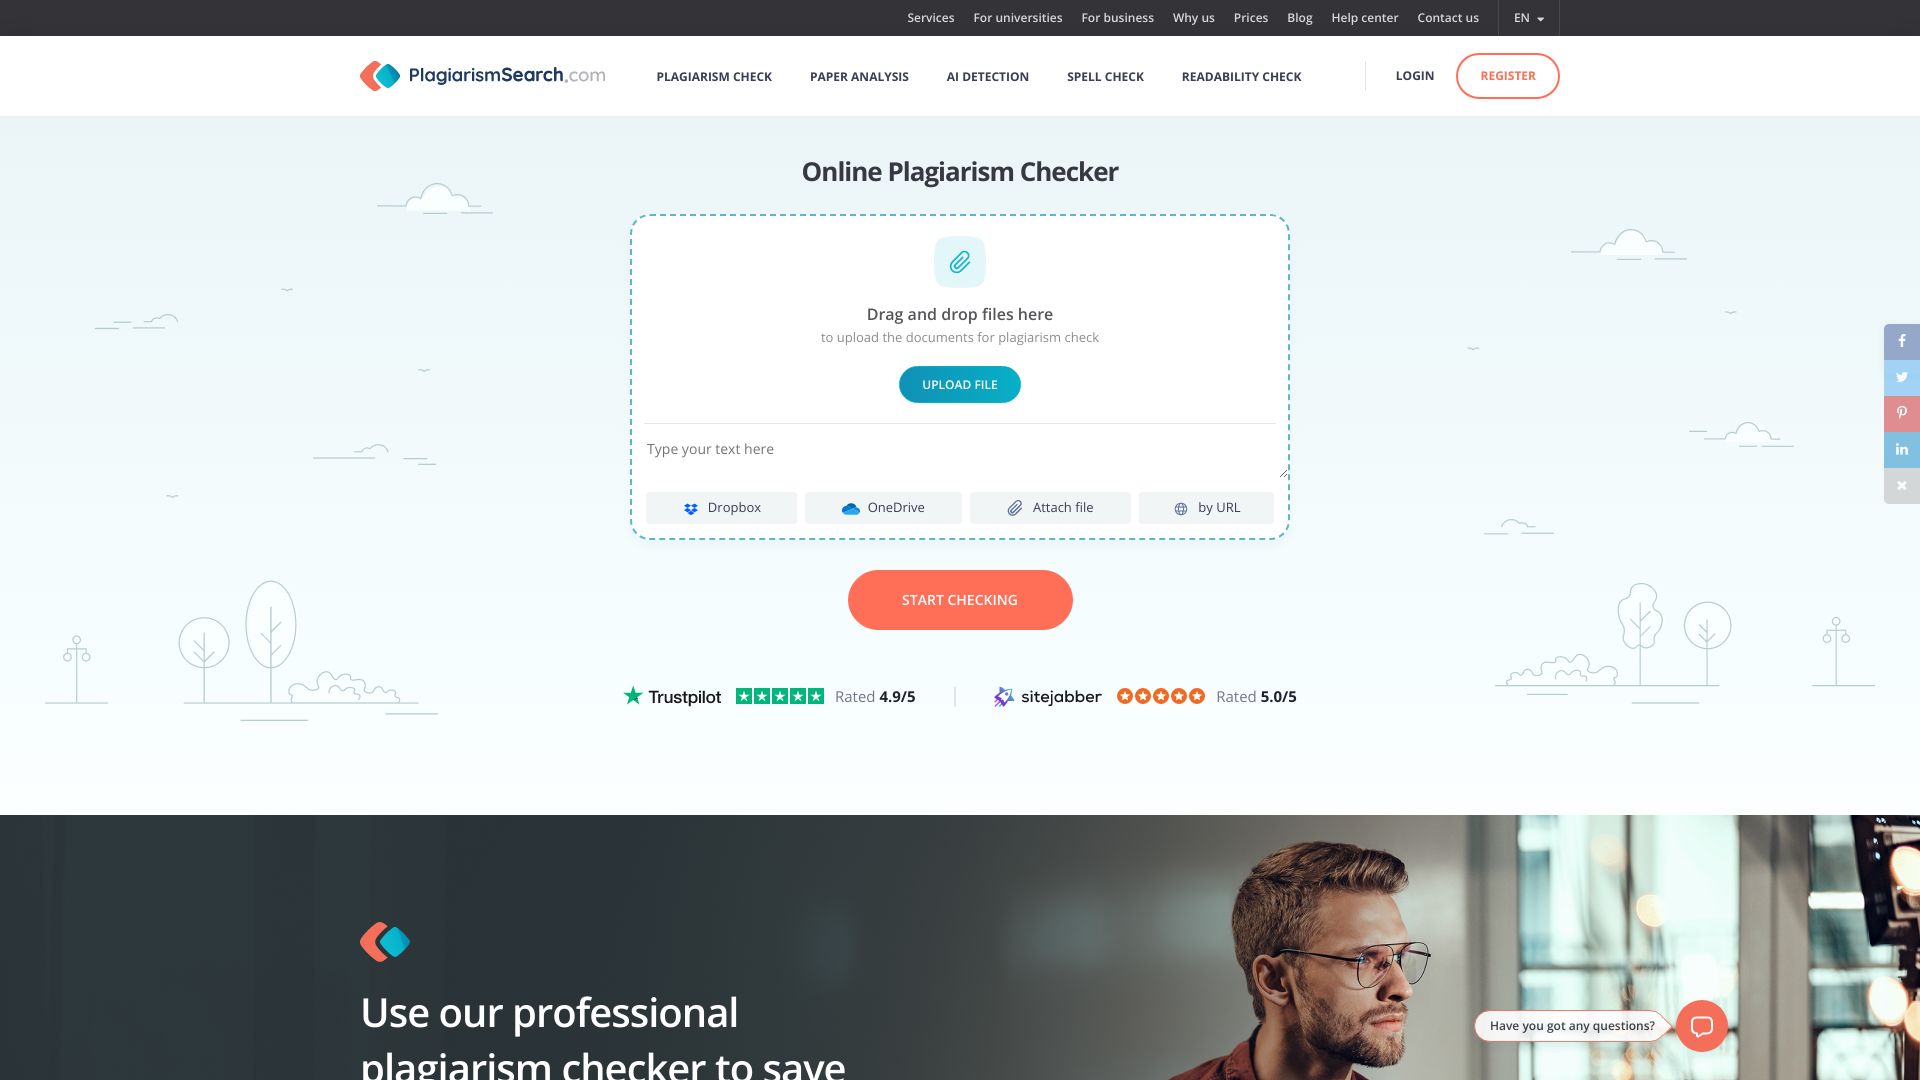
Task: Click the START CHECKING button
Action: 960,599
